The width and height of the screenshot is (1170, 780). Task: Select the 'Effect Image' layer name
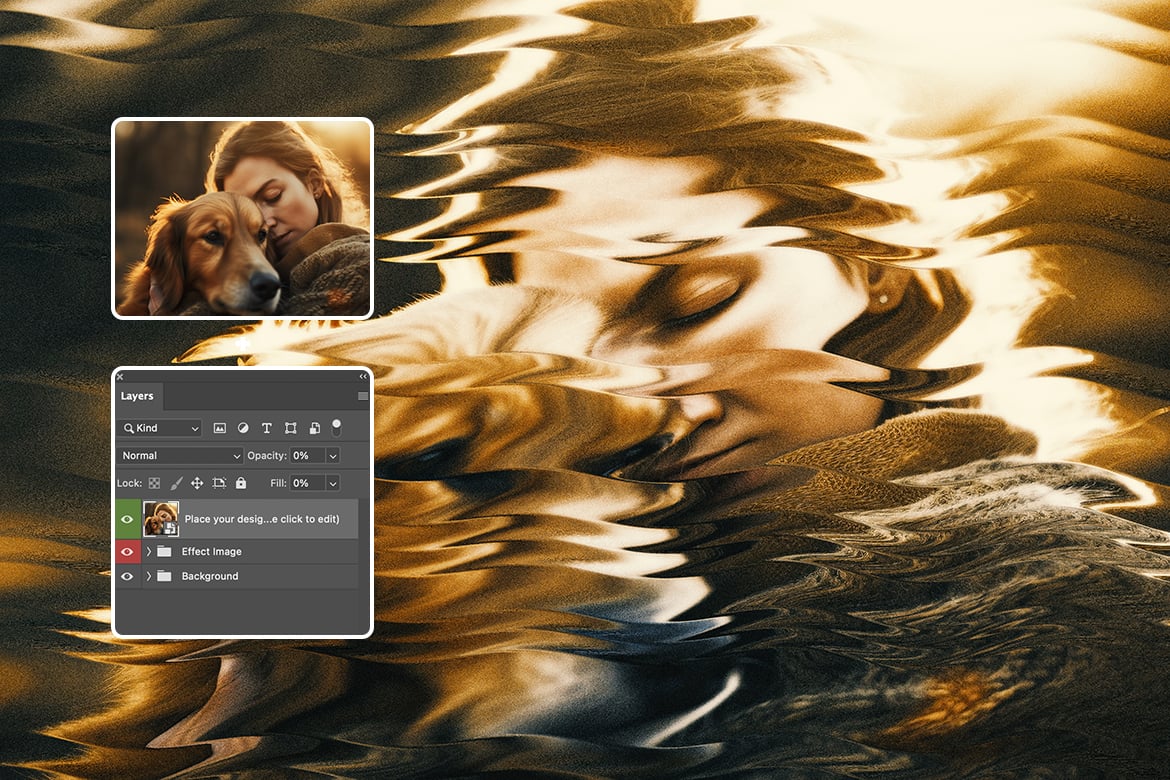pyautogui.click(x=212, y=552)
